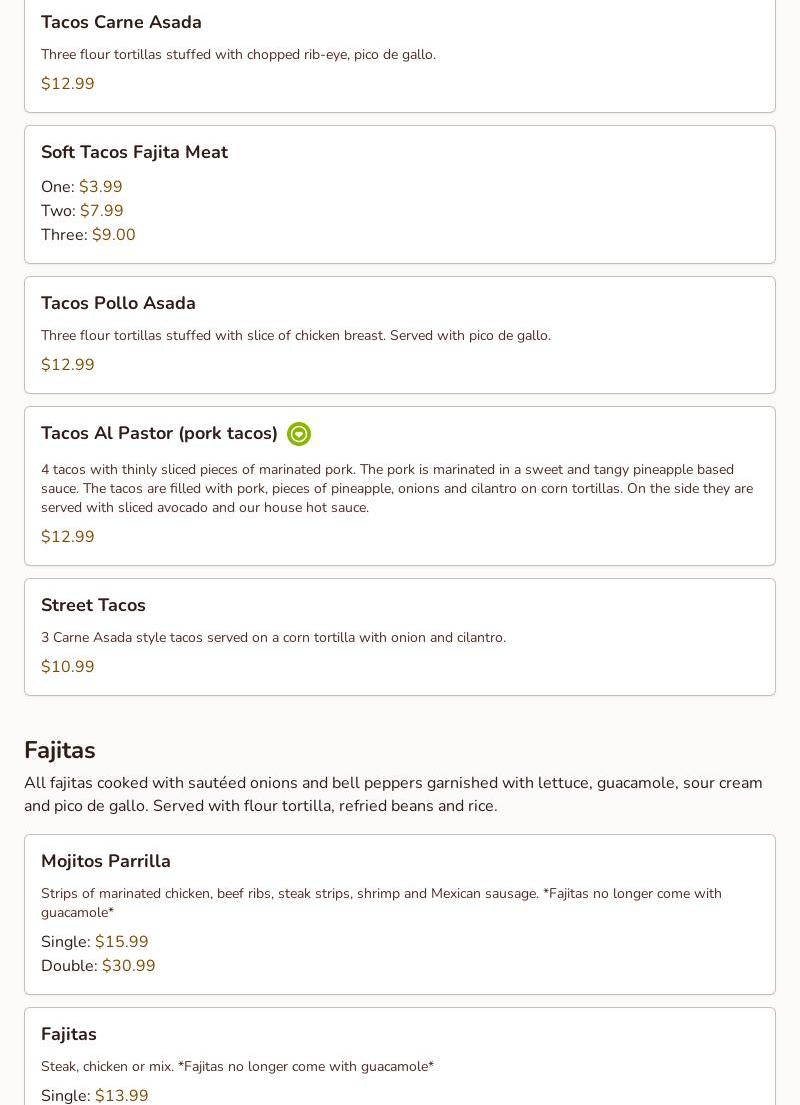Choose the Single: $15.99 Mojitos Parrilla option

pyautogui.click(x=95, y=942)
